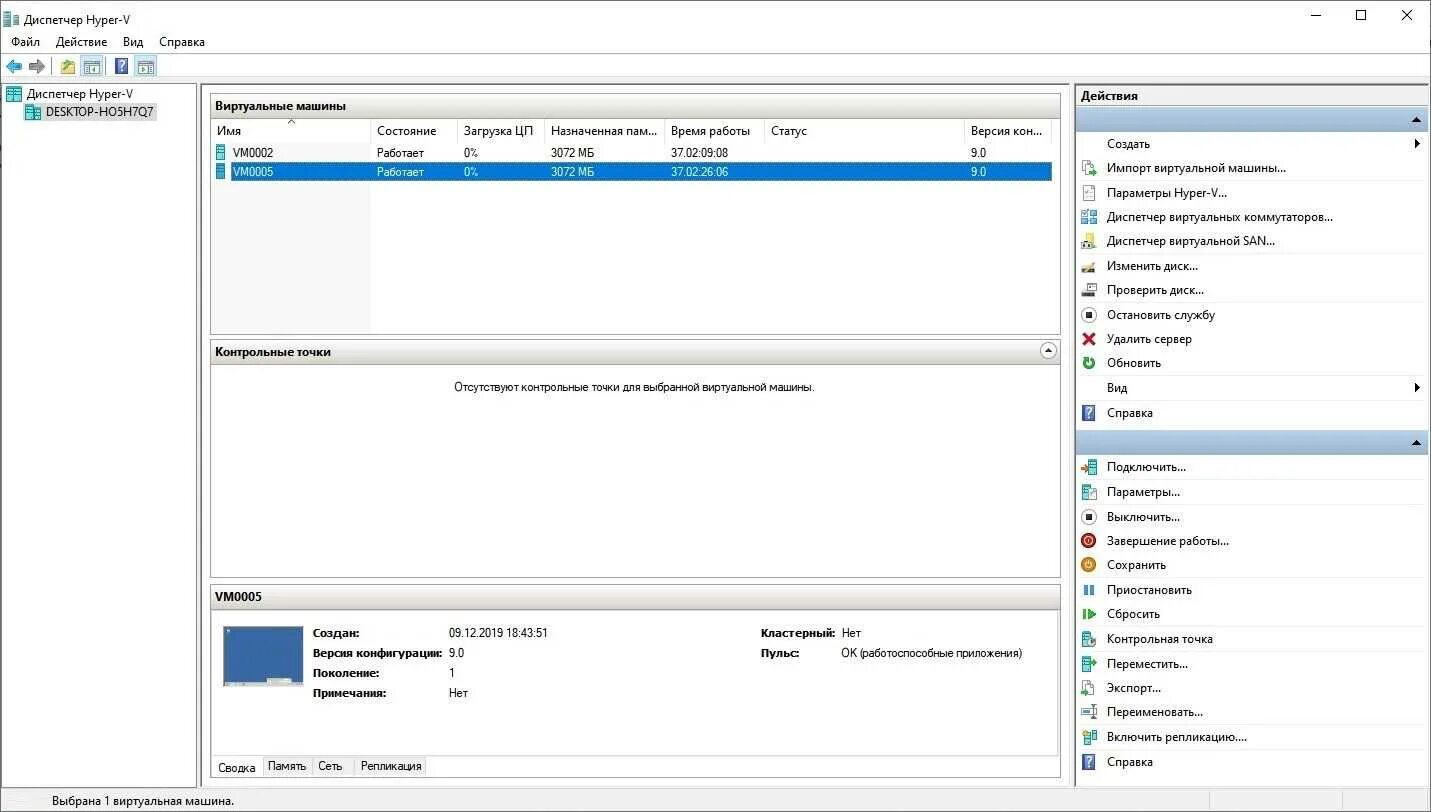The image size is (1431, 812).
Task: Collapse the Контрольные точки panel
Action: coord(1048,351)
